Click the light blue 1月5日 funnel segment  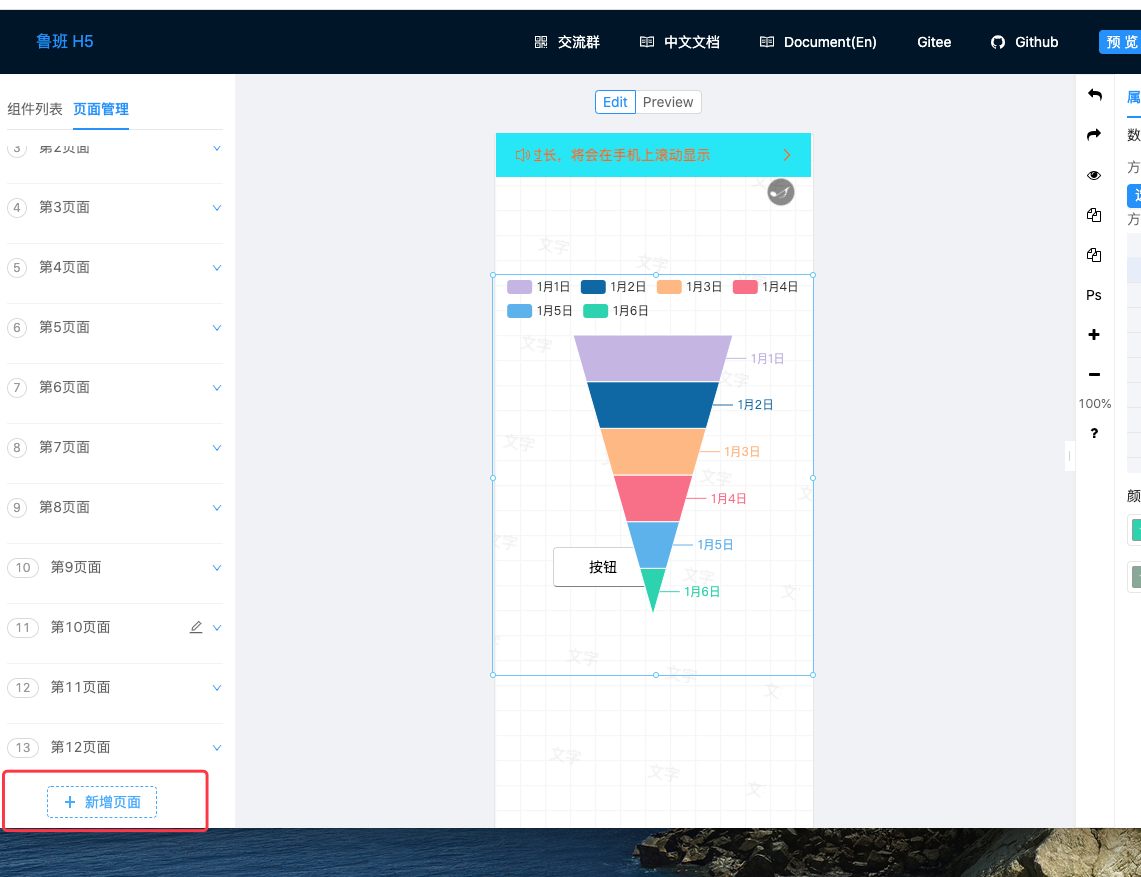[x=653, y=545]
